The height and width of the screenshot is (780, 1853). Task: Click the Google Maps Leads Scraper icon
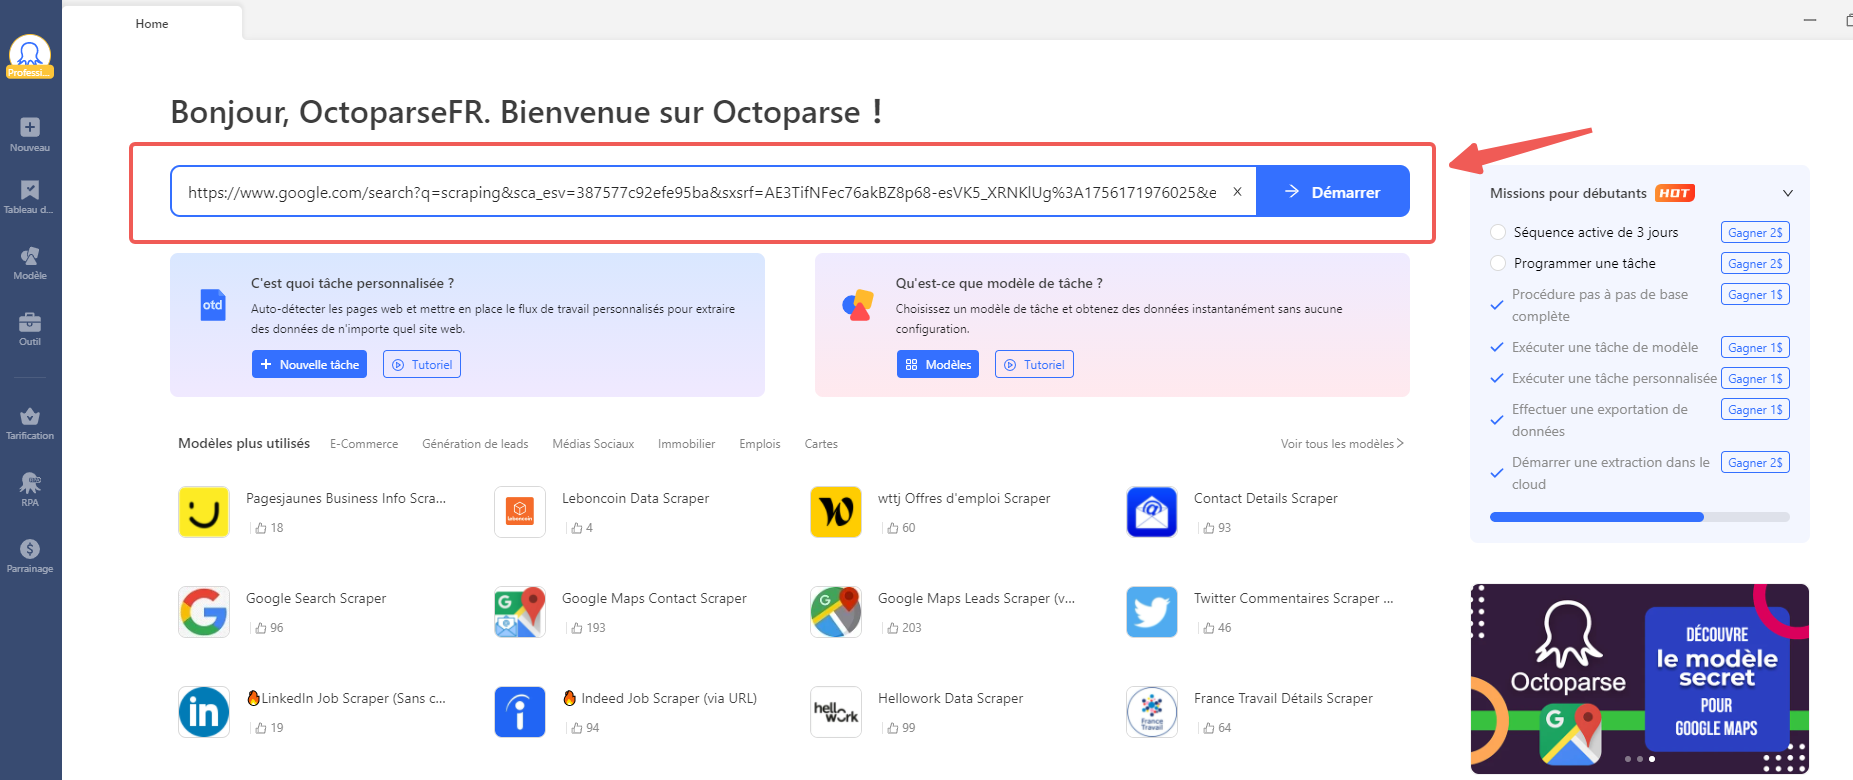click(836, 612)
